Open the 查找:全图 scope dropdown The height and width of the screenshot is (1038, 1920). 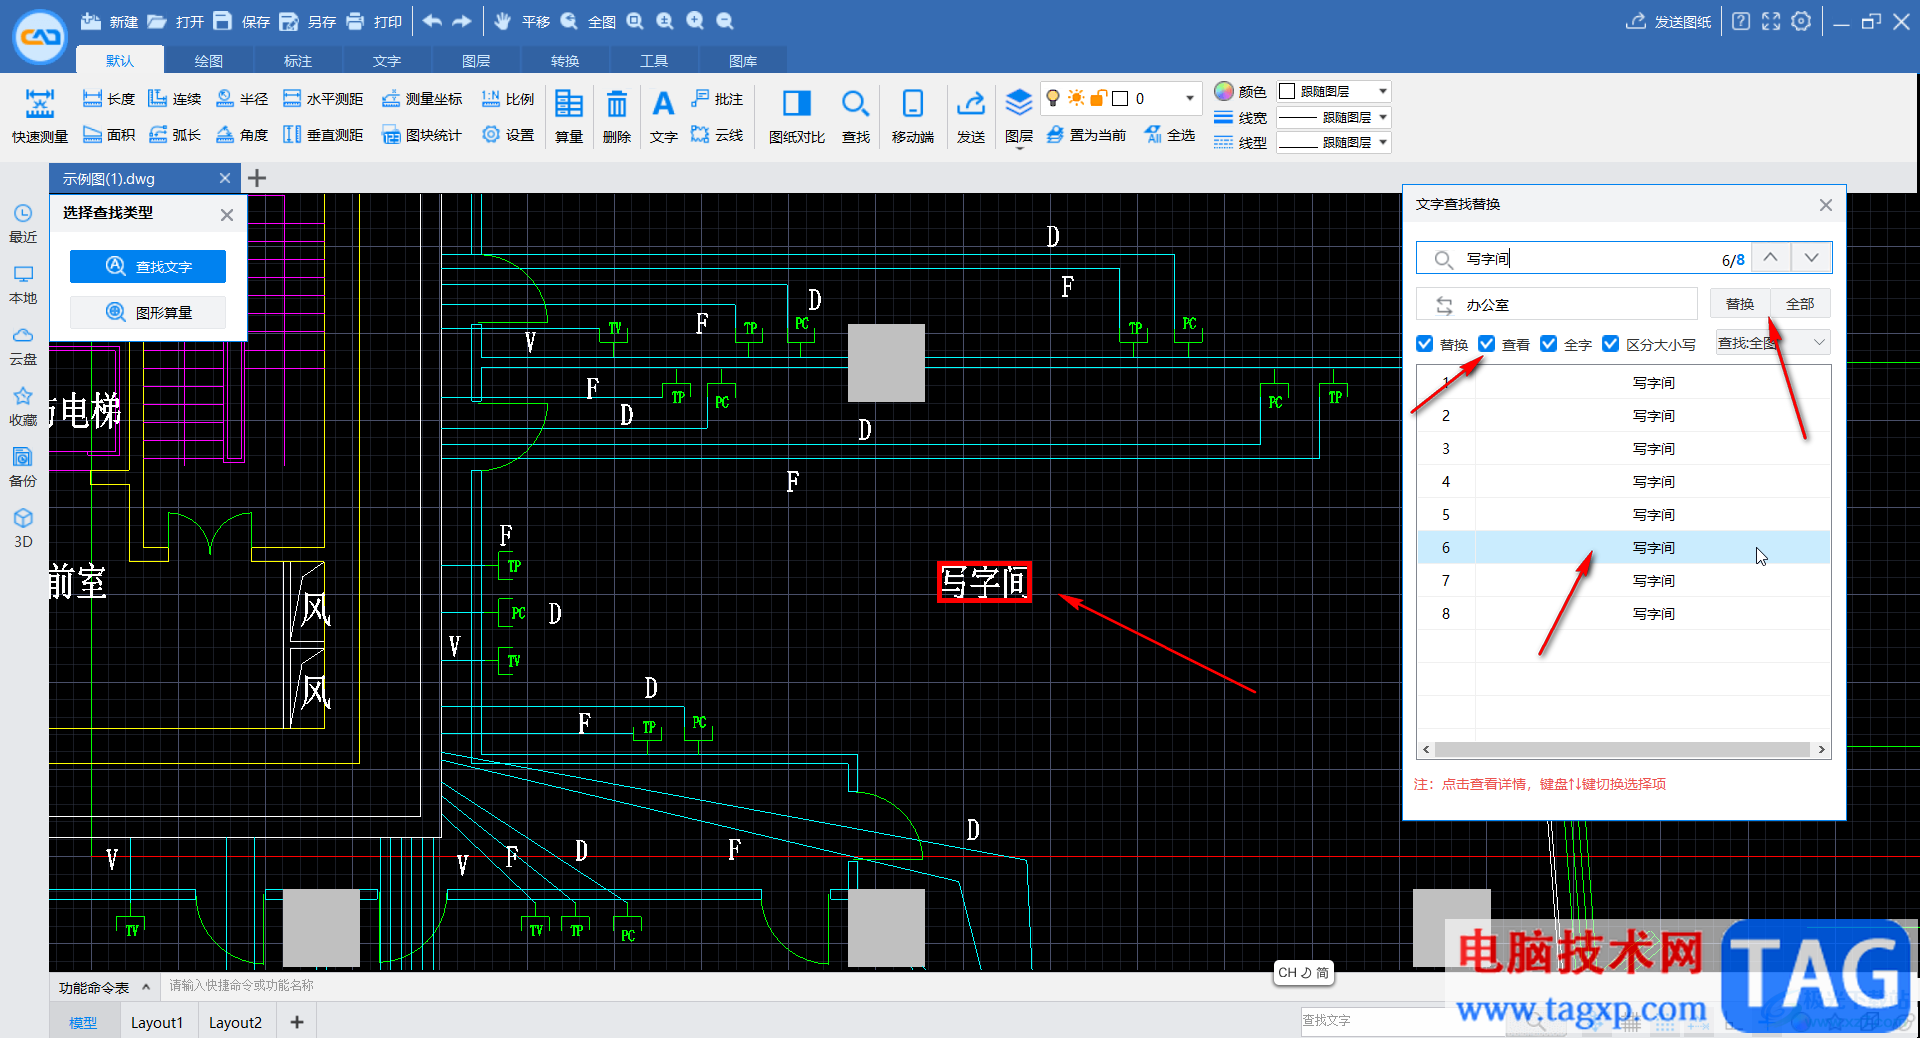1773,343
